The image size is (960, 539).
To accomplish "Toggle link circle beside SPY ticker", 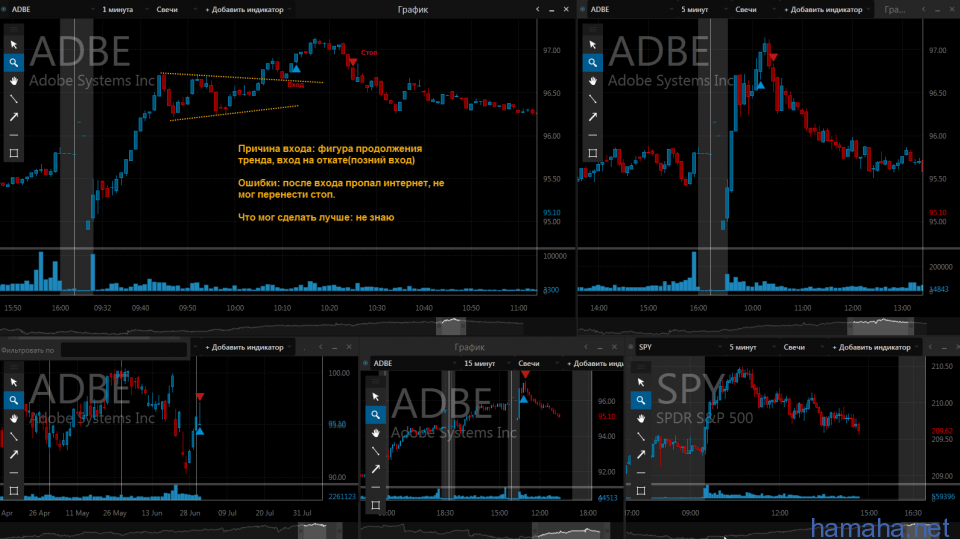I will pos(631,347).
